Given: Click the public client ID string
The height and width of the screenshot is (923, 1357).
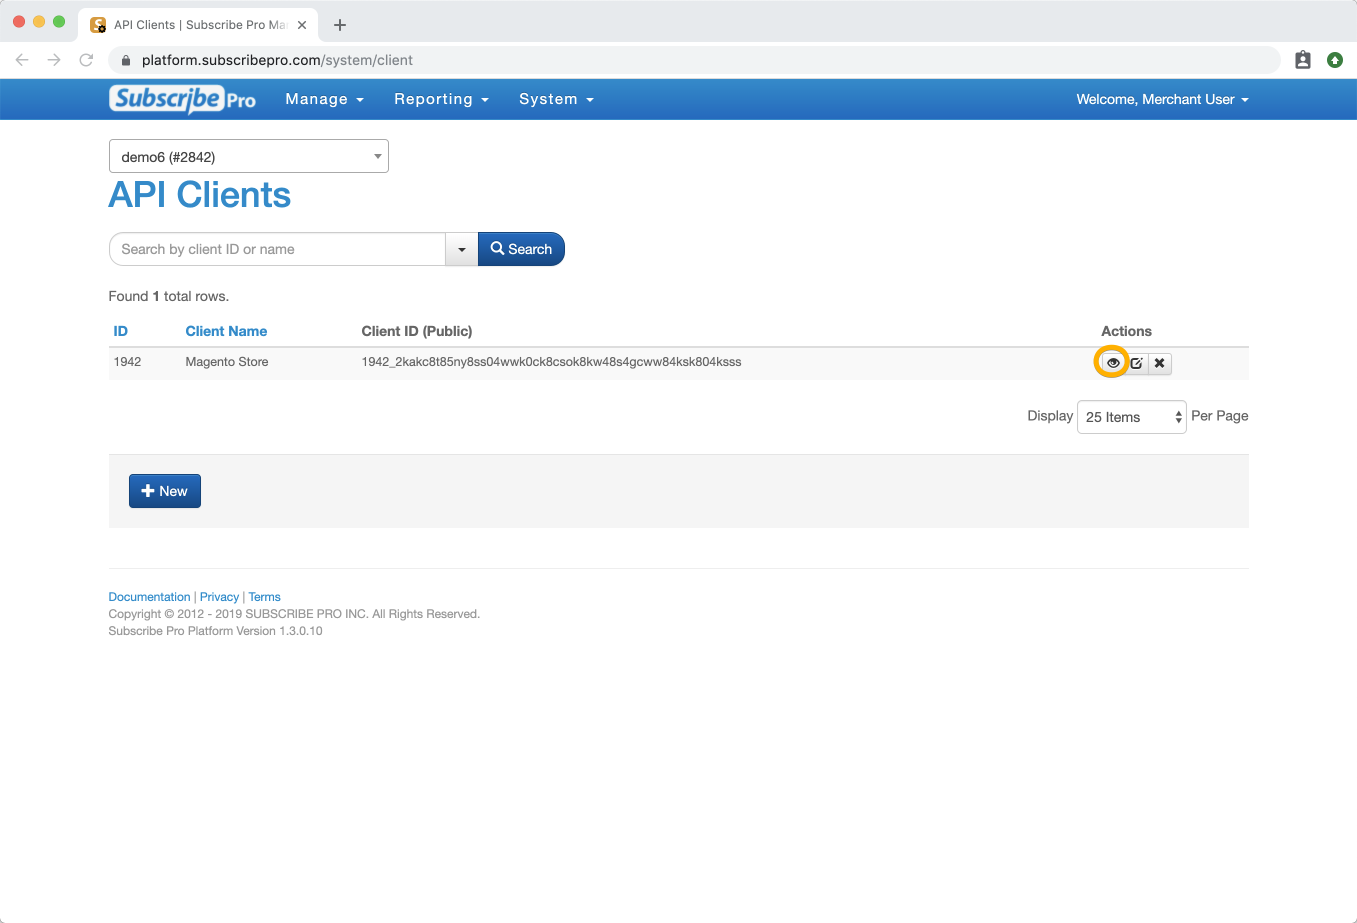Looking at the screenshot, I should (551, 362).
